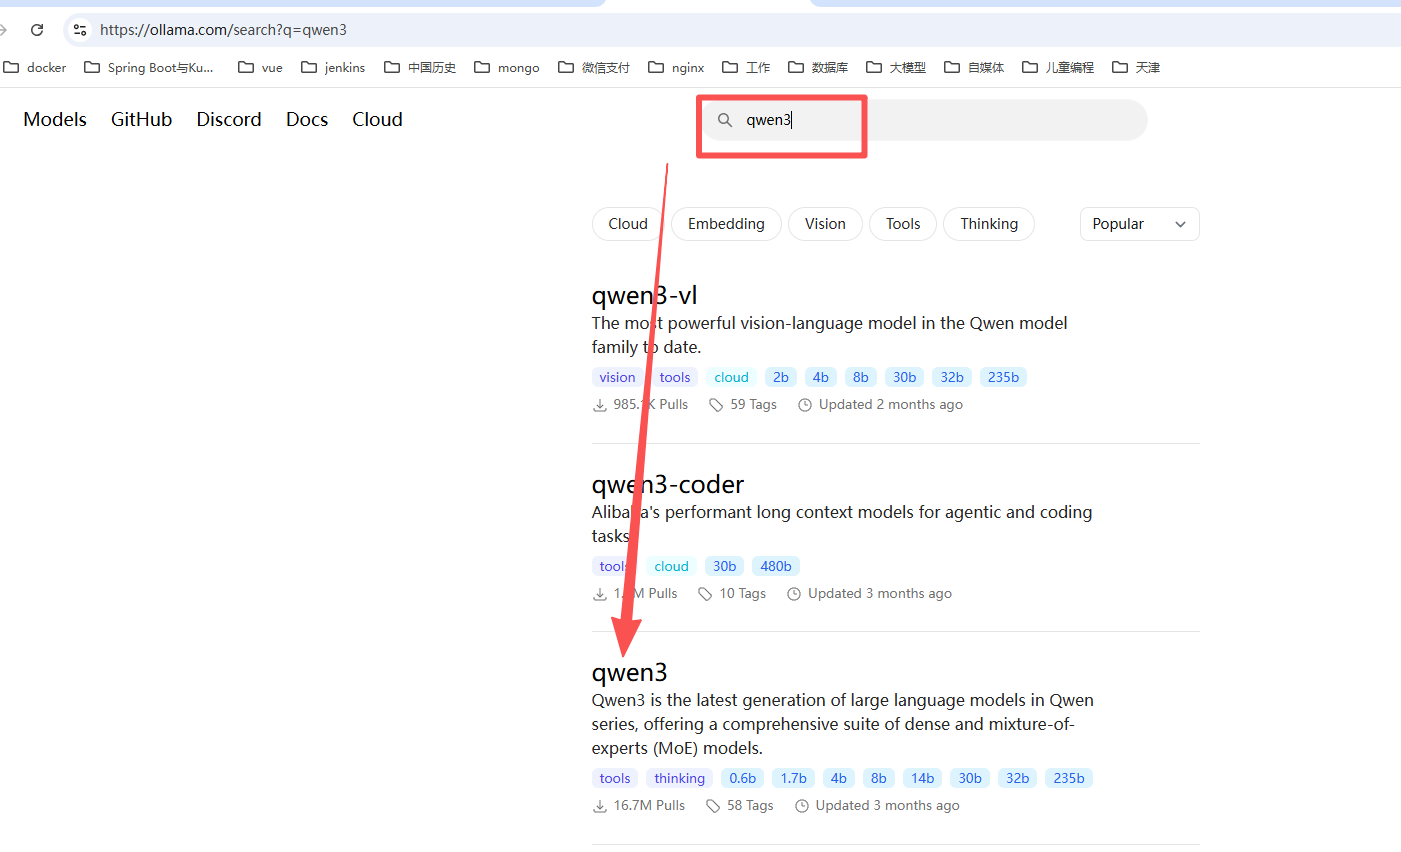Select the 30b size tag under qwen3-coder
1401x852 pixels.
(x=725, y=566)
